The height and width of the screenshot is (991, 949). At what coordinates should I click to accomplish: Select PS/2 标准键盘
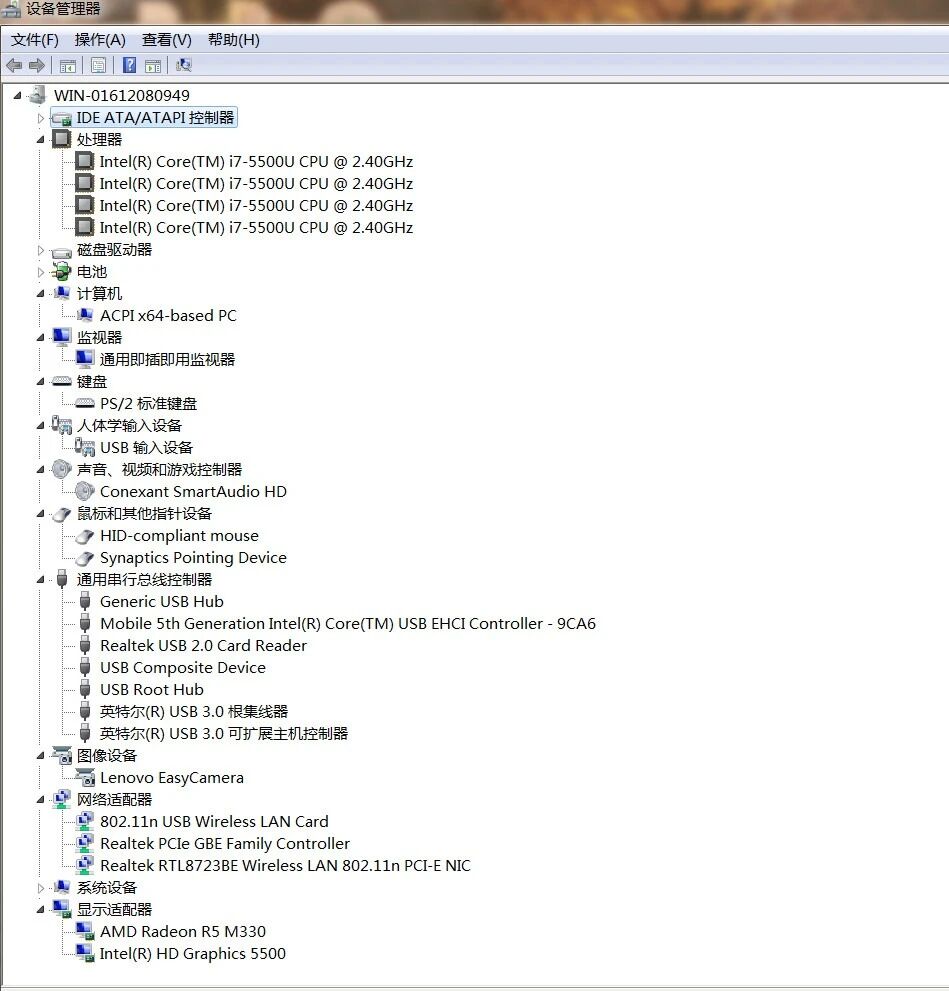coord(148,403)
